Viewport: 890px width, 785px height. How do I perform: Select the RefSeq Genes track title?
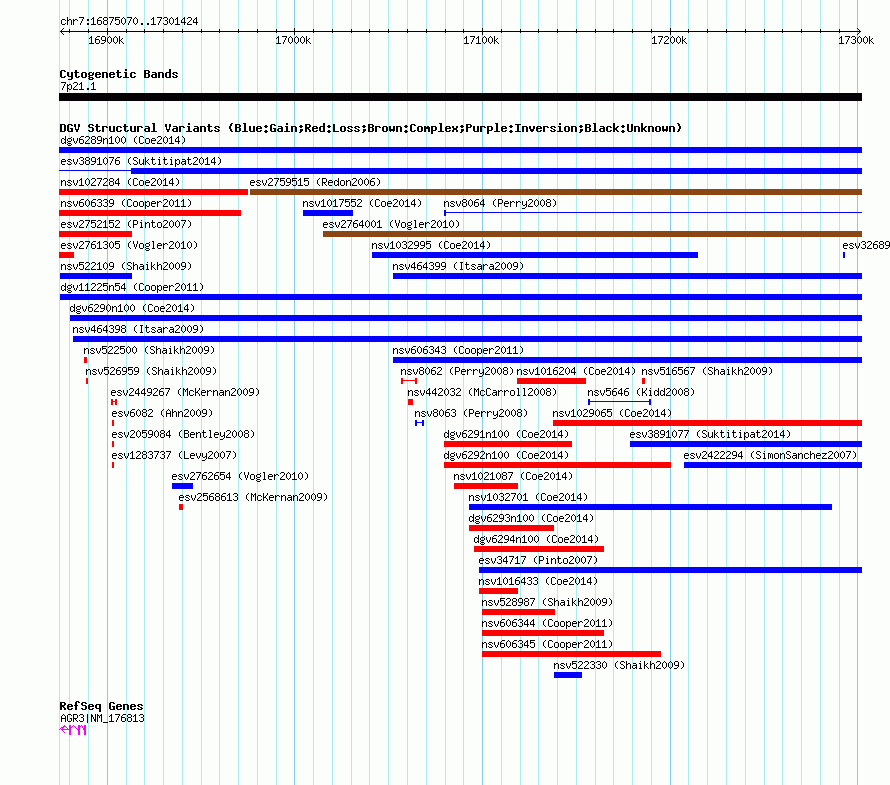[x=101, y=706]
